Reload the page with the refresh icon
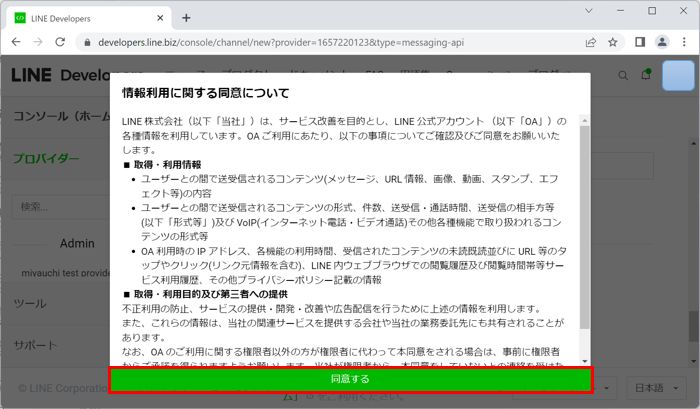 click(60, 42)
